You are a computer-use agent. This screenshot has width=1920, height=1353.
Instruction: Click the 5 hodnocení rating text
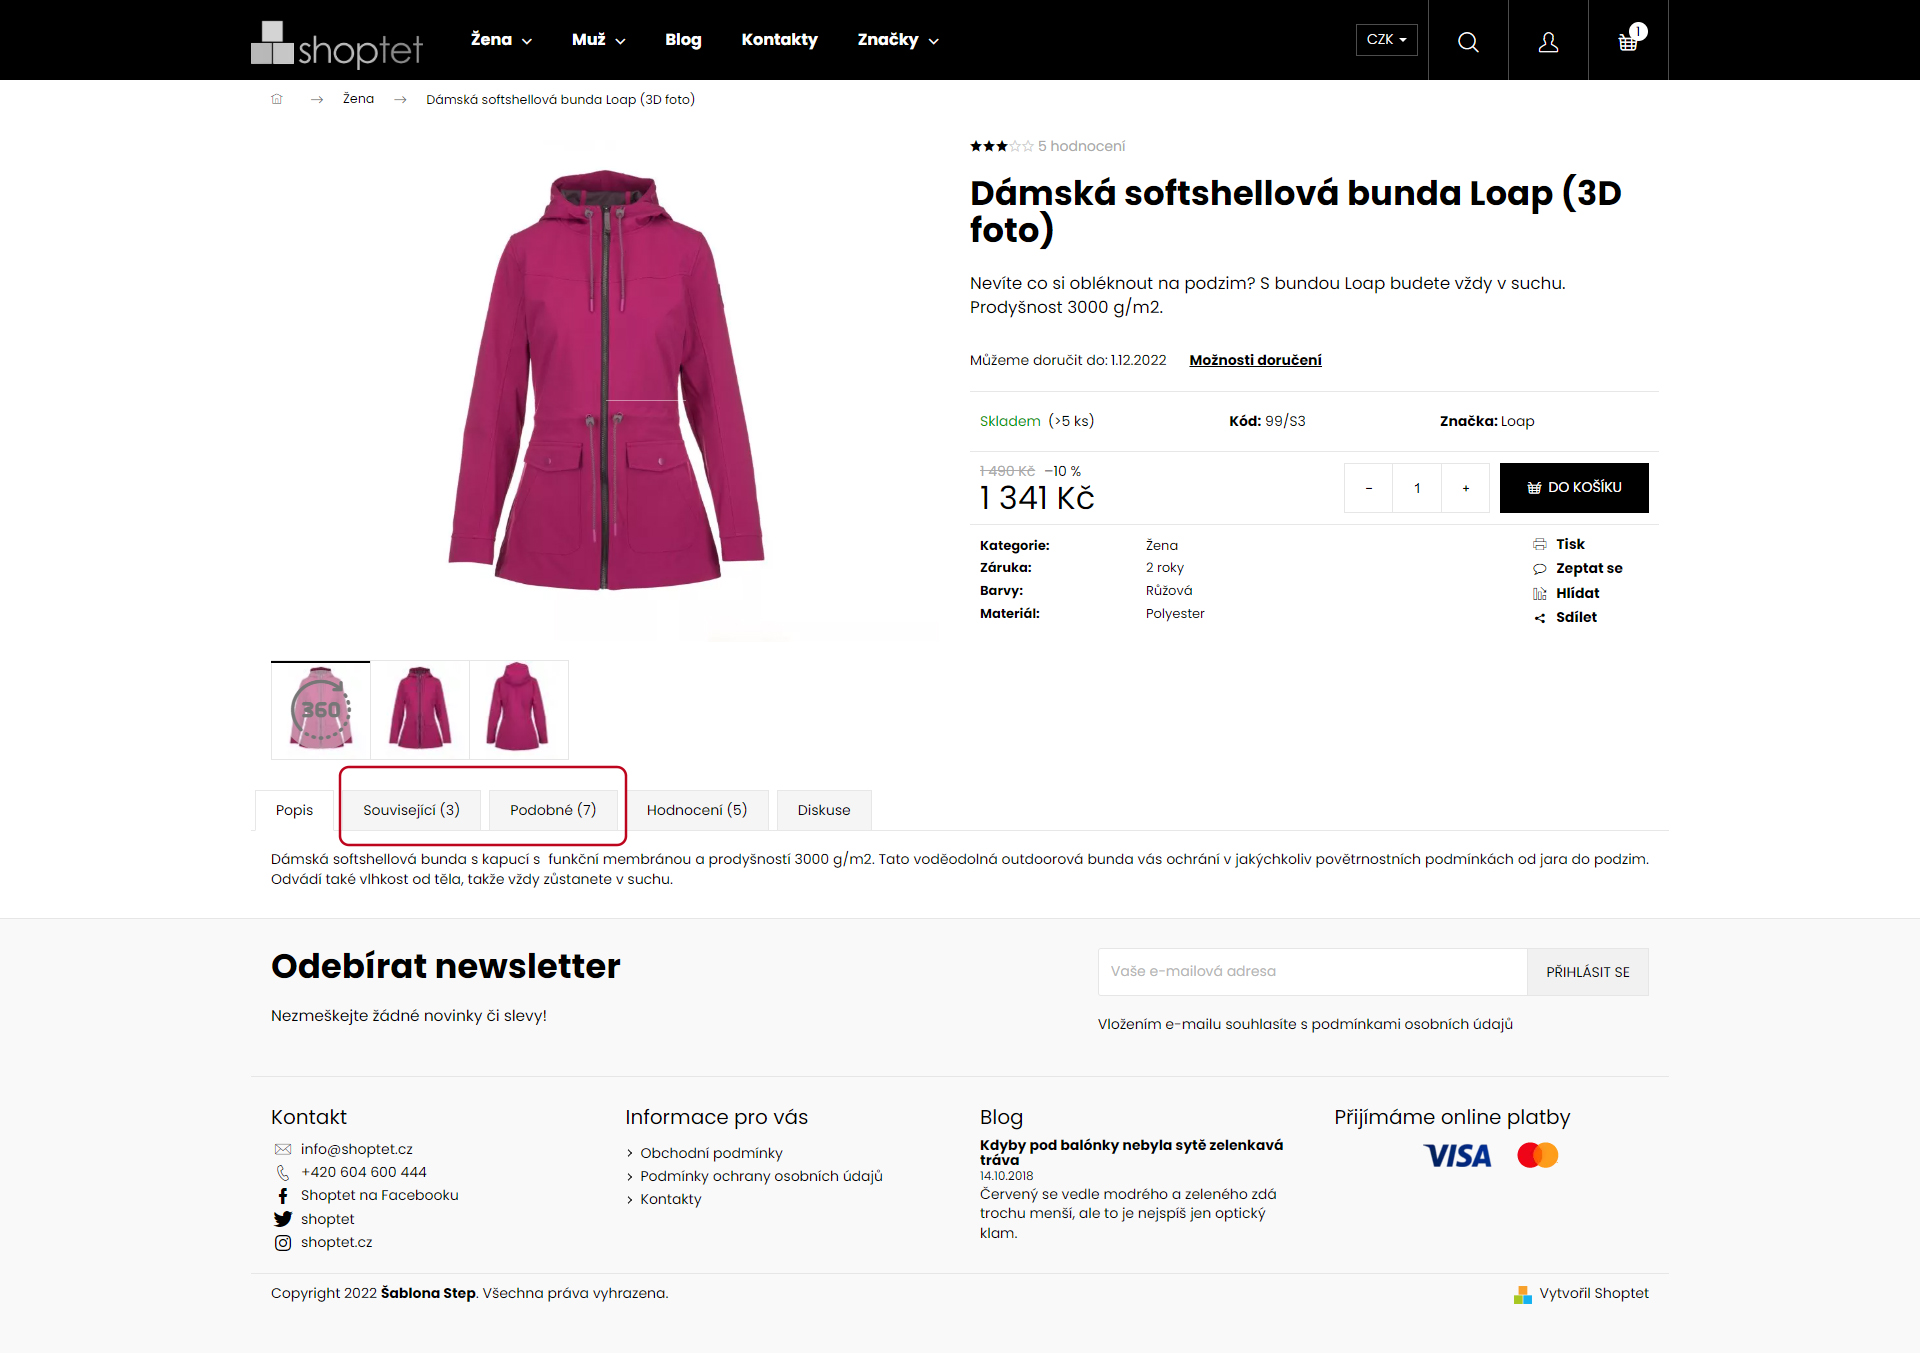pos(1081,146)
